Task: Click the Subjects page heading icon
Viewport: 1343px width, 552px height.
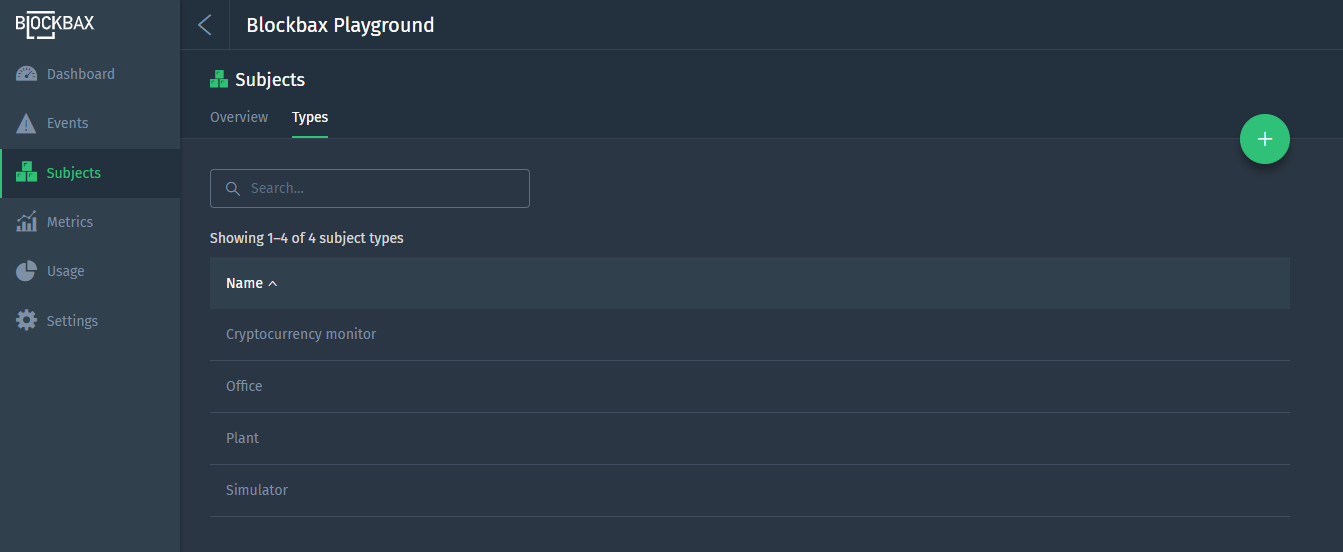Action: [219, 79]
